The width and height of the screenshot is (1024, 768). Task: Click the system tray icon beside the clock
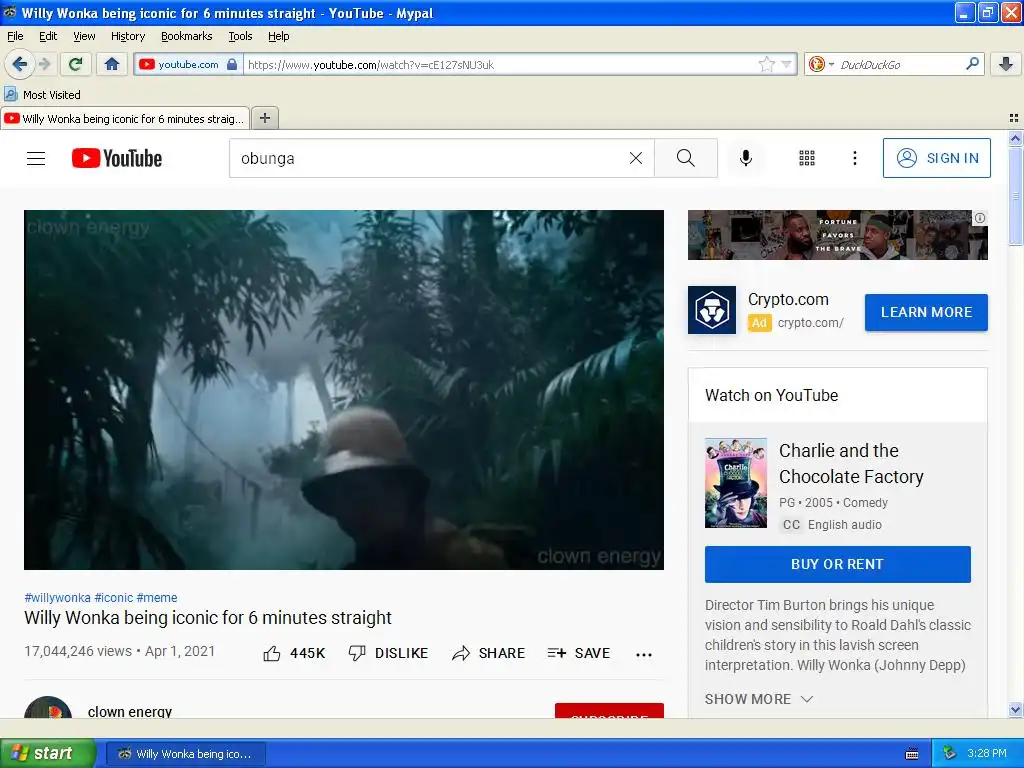950,754
